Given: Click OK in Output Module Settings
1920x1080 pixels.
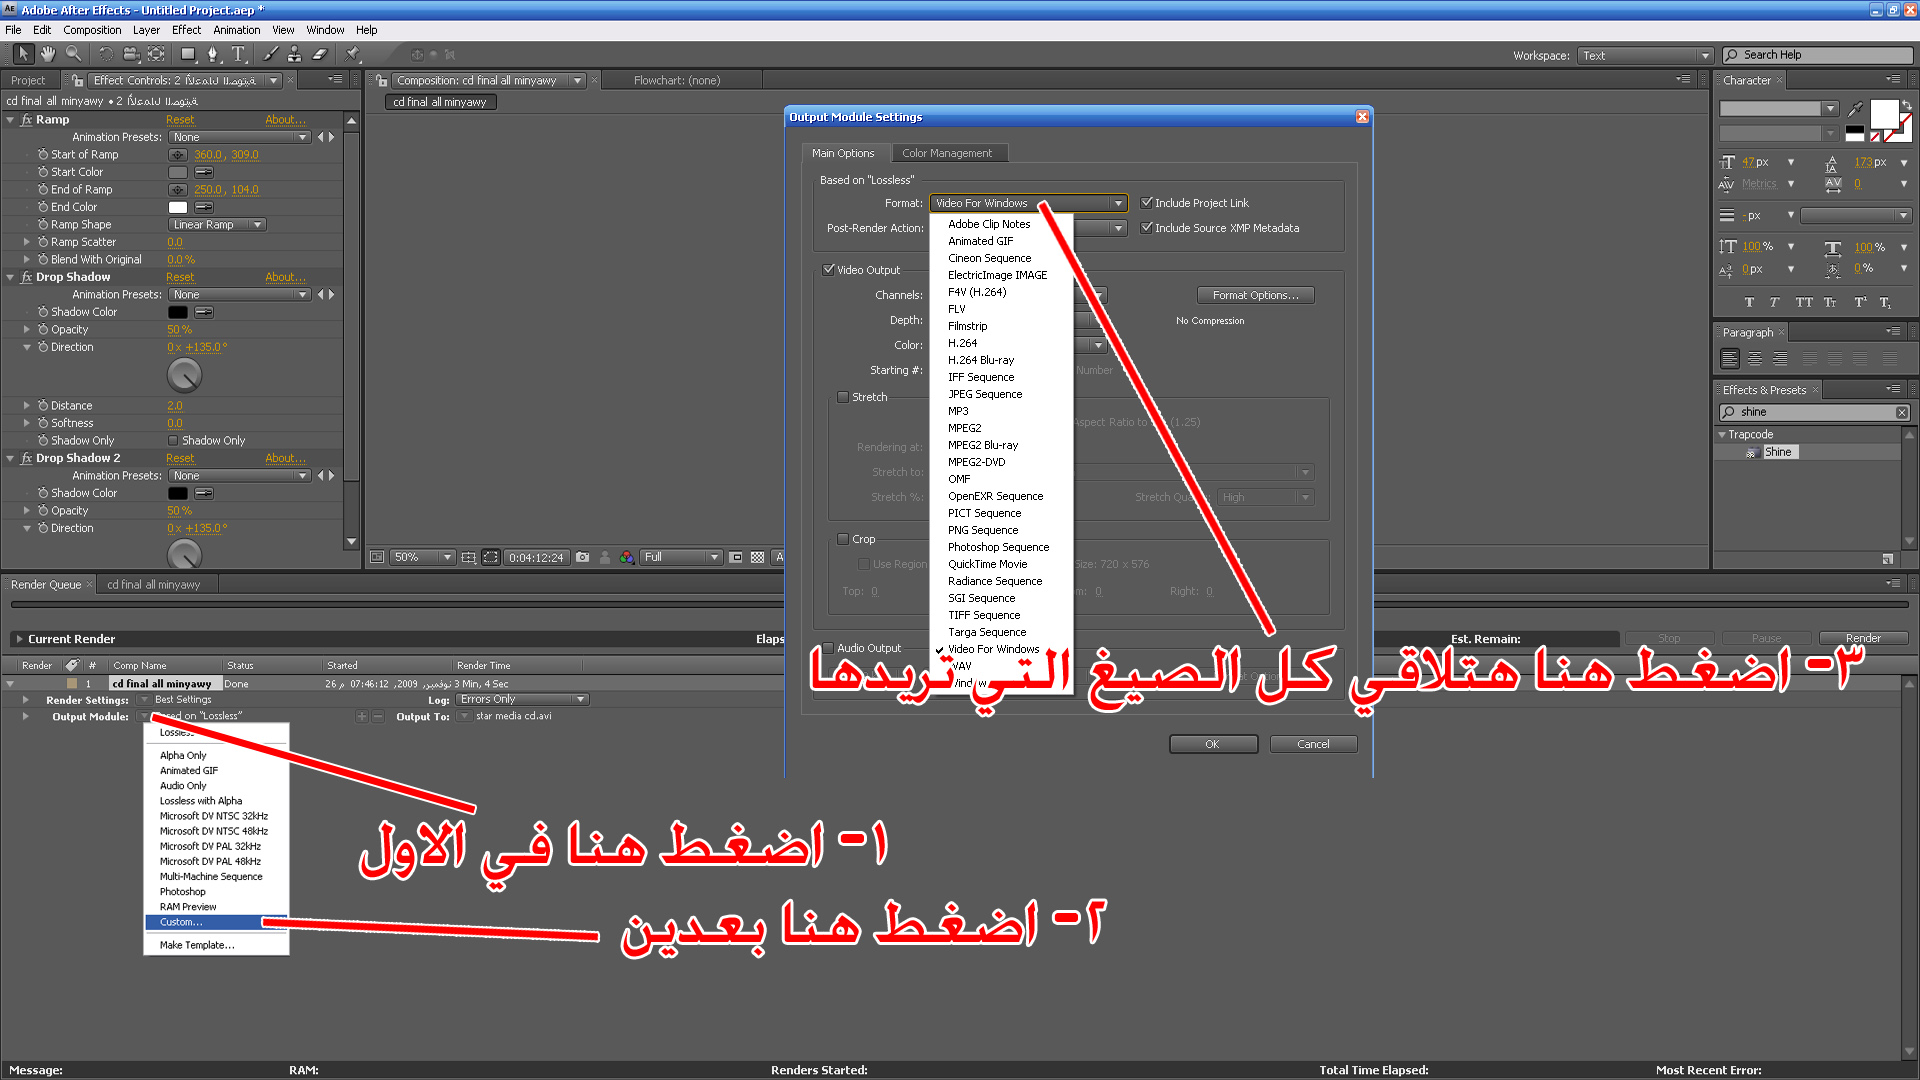Looking at the screenshot, I should click(1213, 744).
